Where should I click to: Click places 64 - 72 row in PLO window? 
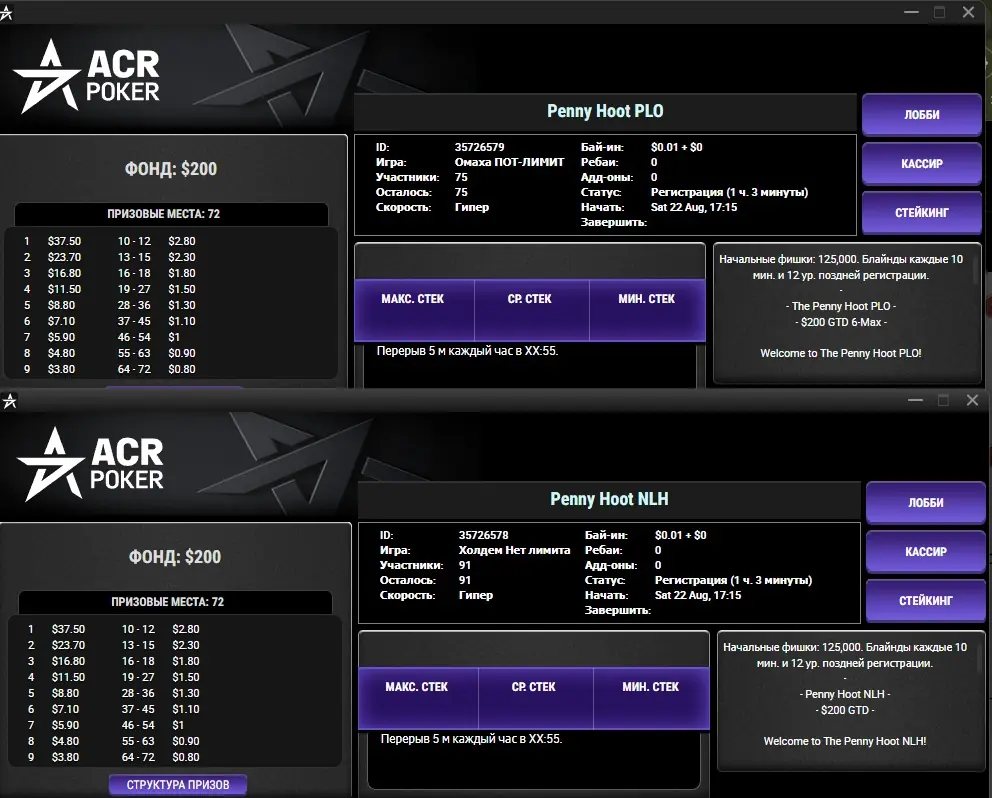point(156,369)
